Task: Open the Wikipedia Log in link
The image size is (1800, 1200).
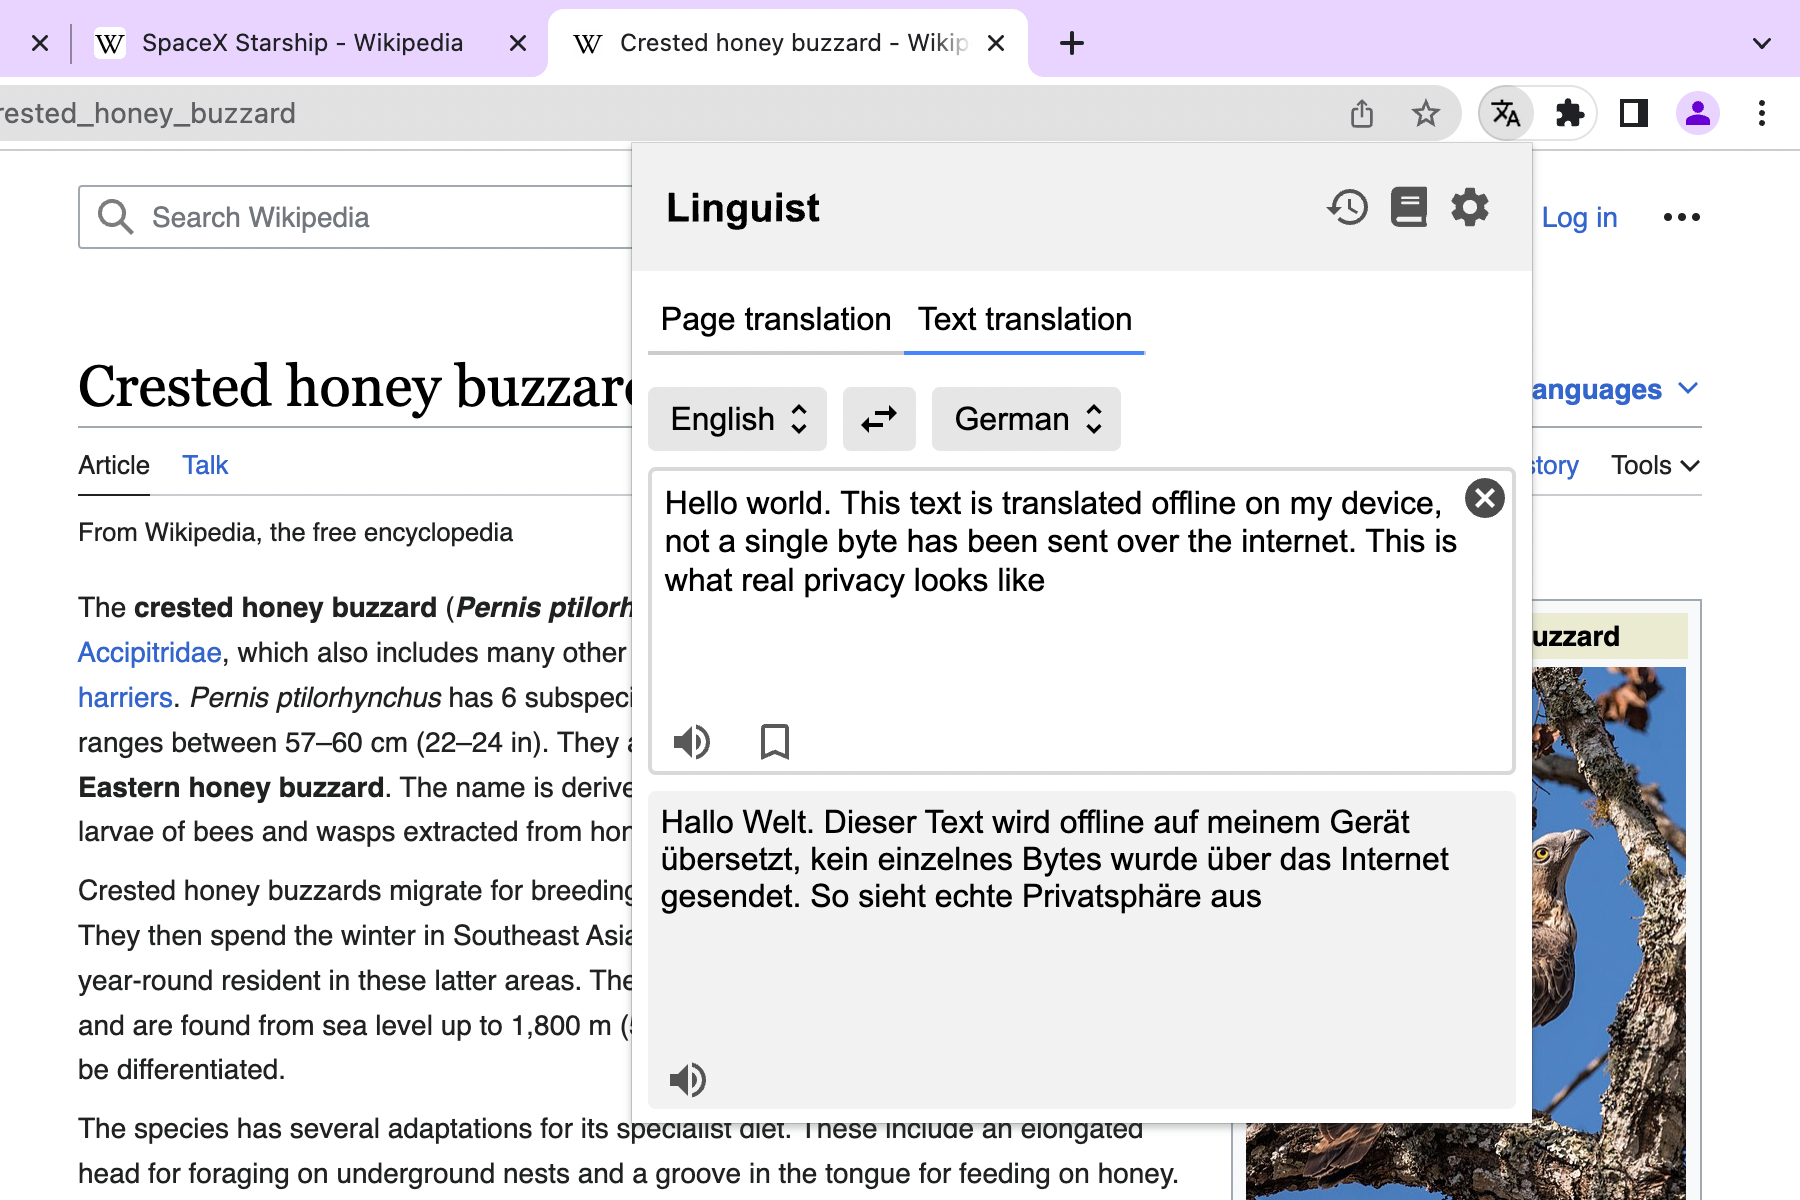Action: click(x=1578, y=217)
